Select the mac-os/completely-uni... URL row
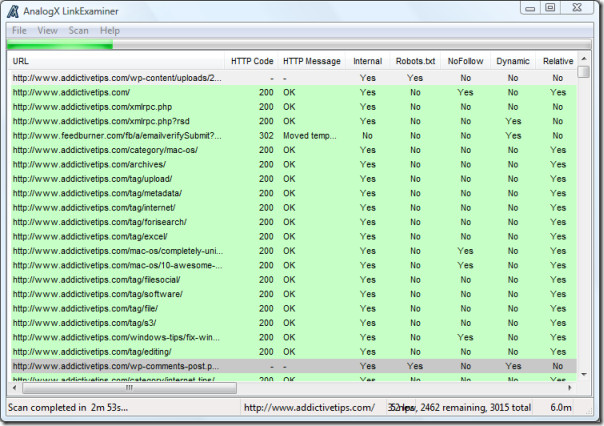The image size is (604, 426). [x=293, y=251]
